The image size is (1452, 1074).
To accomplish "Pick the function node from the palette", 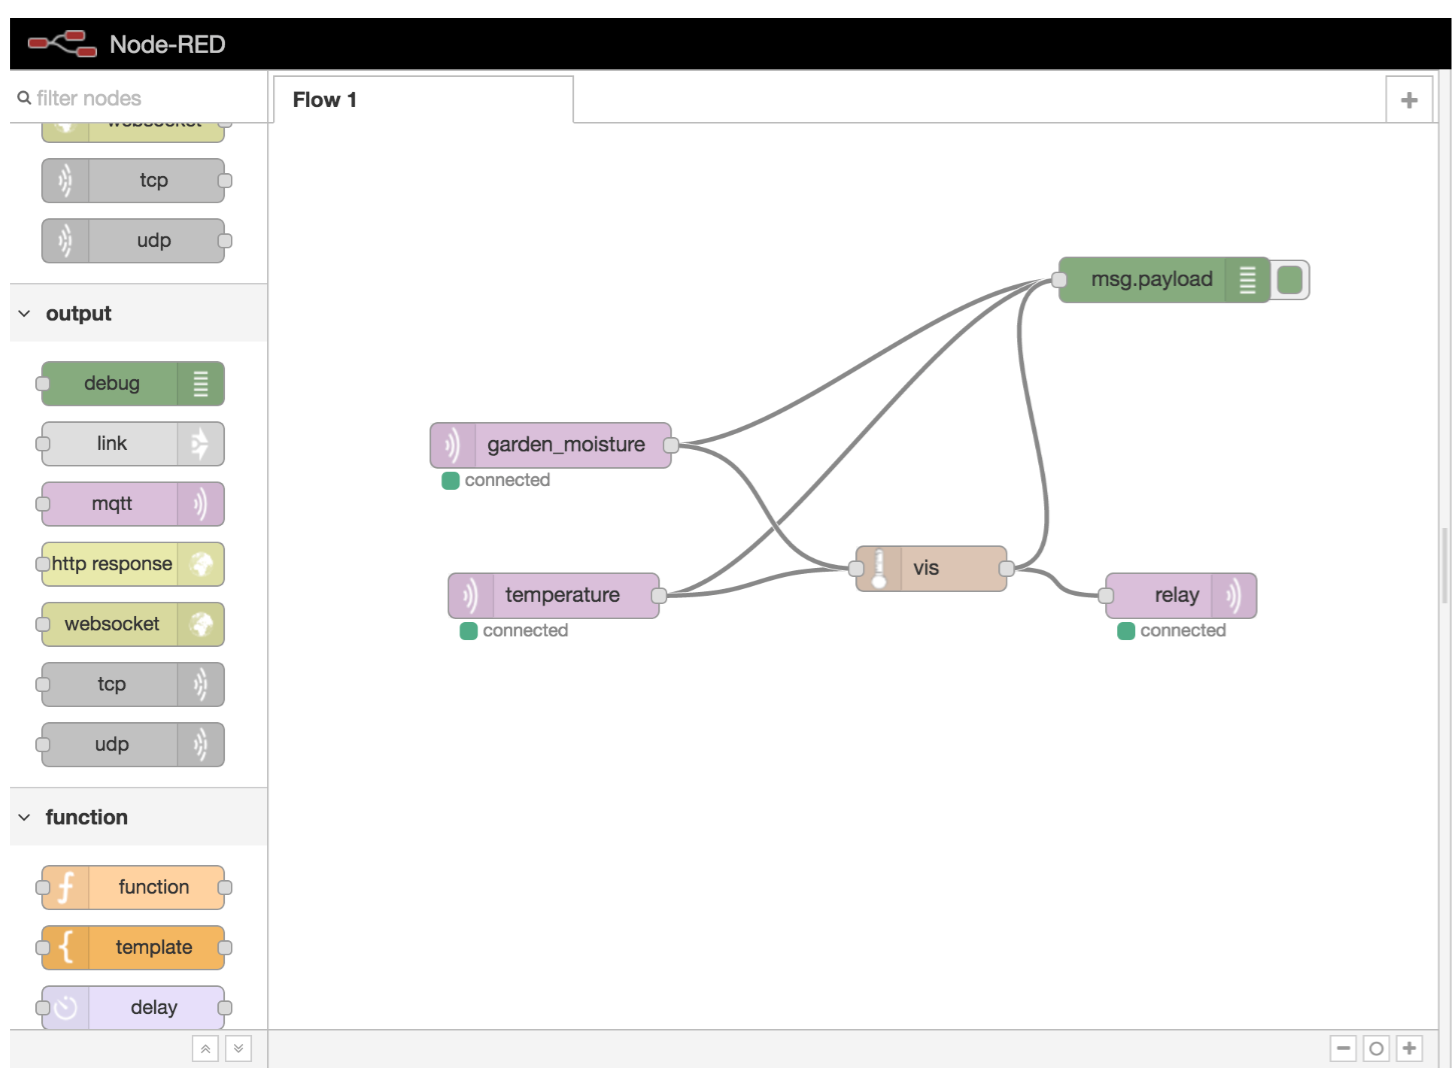I will pos(133,887).
